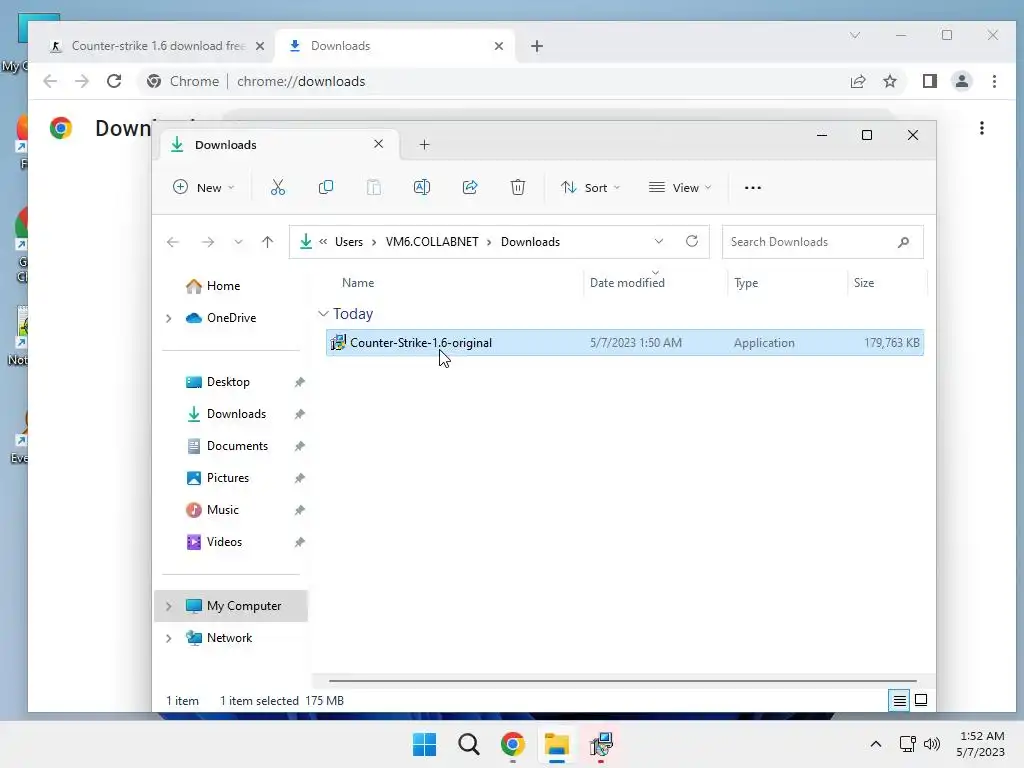Click VM6.COLLABNET in breadcrumb path
This screenshot has height=768, width=1024.
tap(432, 242)
